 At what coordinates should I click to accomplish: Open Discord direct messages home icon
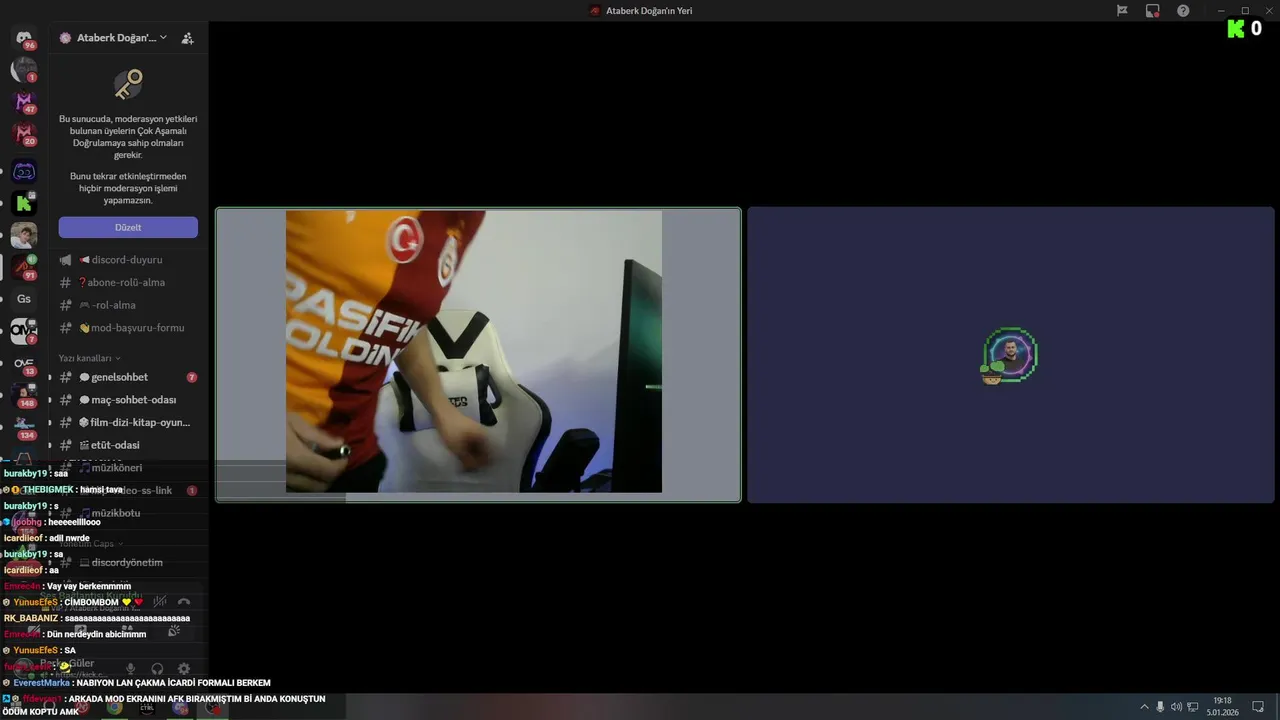(24, 38)
